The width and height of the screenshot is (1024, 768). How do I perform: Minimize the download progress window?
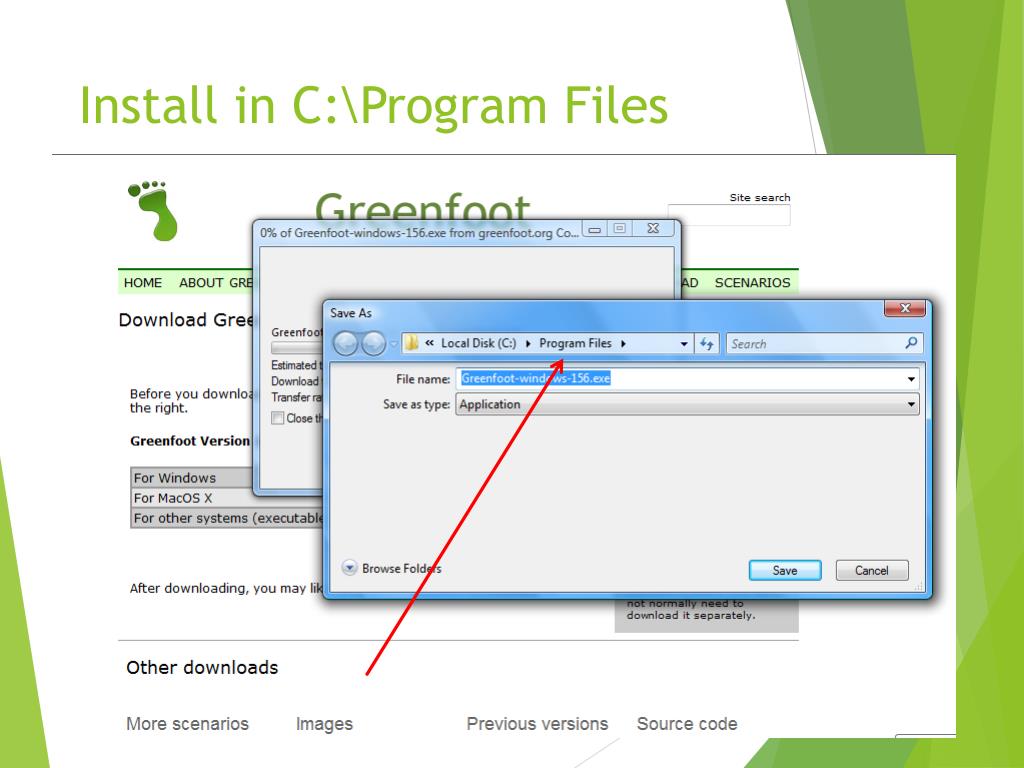tap(595, 229)
